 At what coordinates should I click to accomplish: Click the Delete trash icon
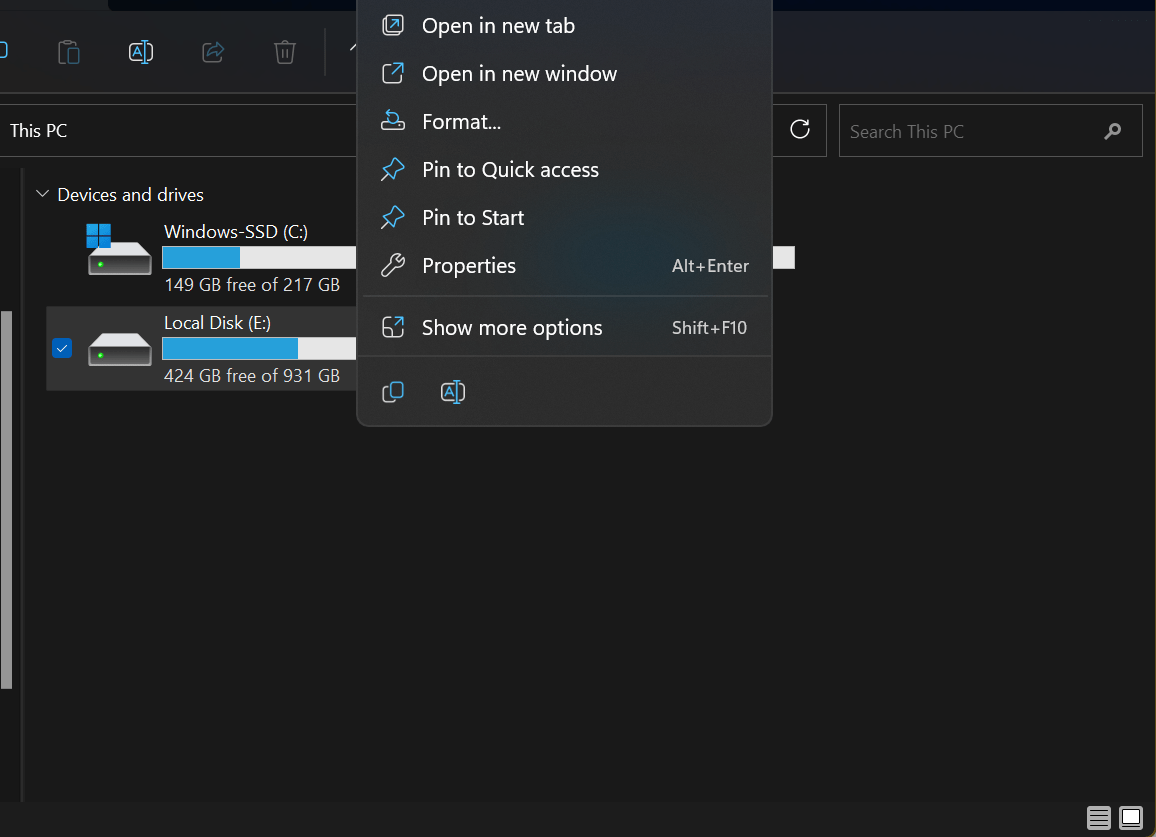point(284,51)
